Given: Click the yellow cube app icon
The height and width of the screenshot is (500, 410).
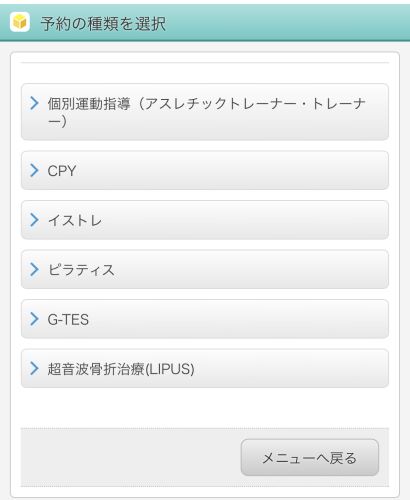Looking at the screenshot, I should (x=20, y=22).
